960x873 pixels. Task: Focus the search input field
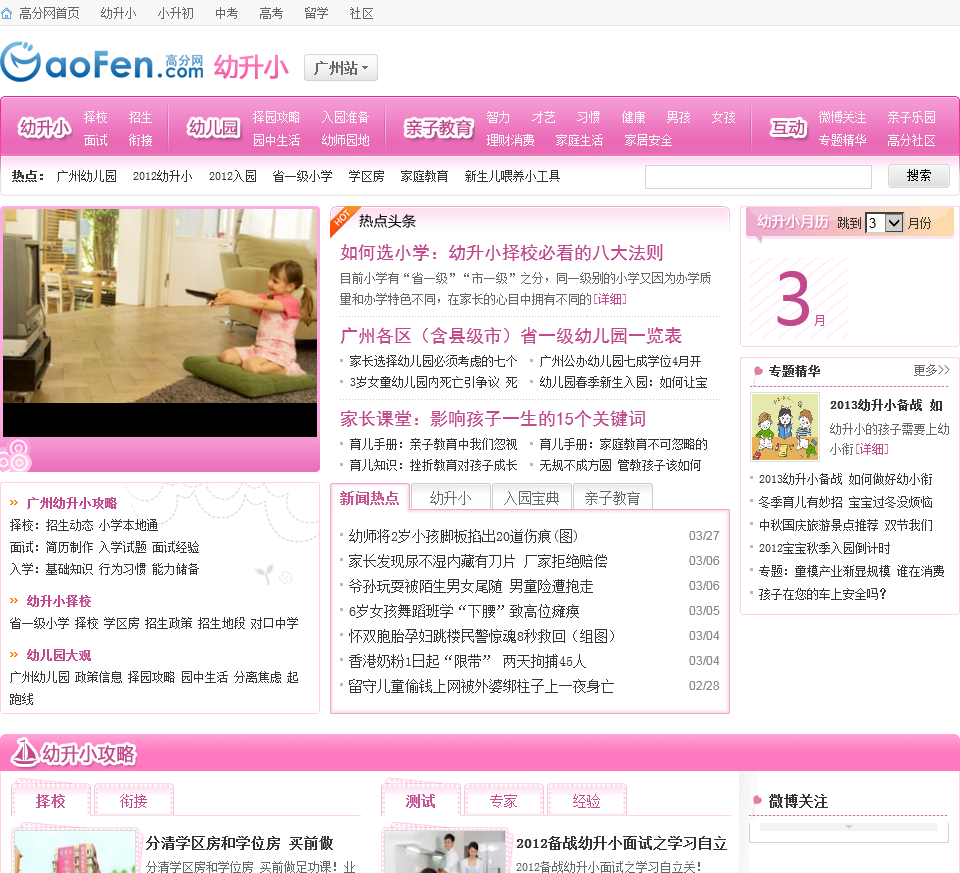coord(758,177)
